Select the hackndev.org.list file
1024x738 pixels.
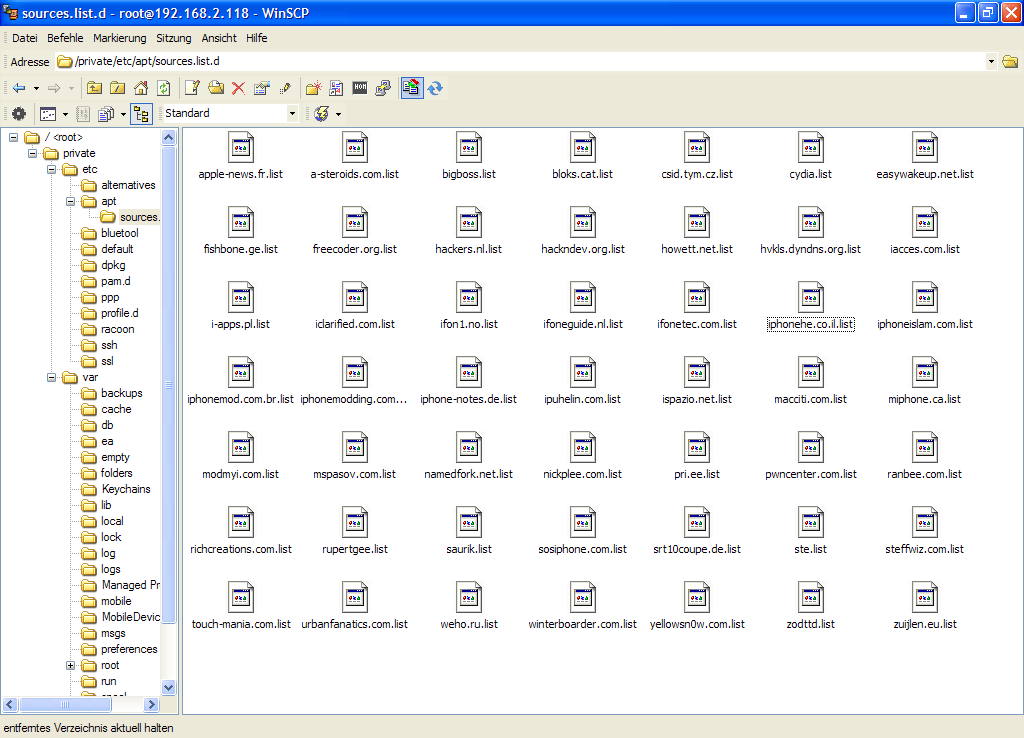point(583,232)
